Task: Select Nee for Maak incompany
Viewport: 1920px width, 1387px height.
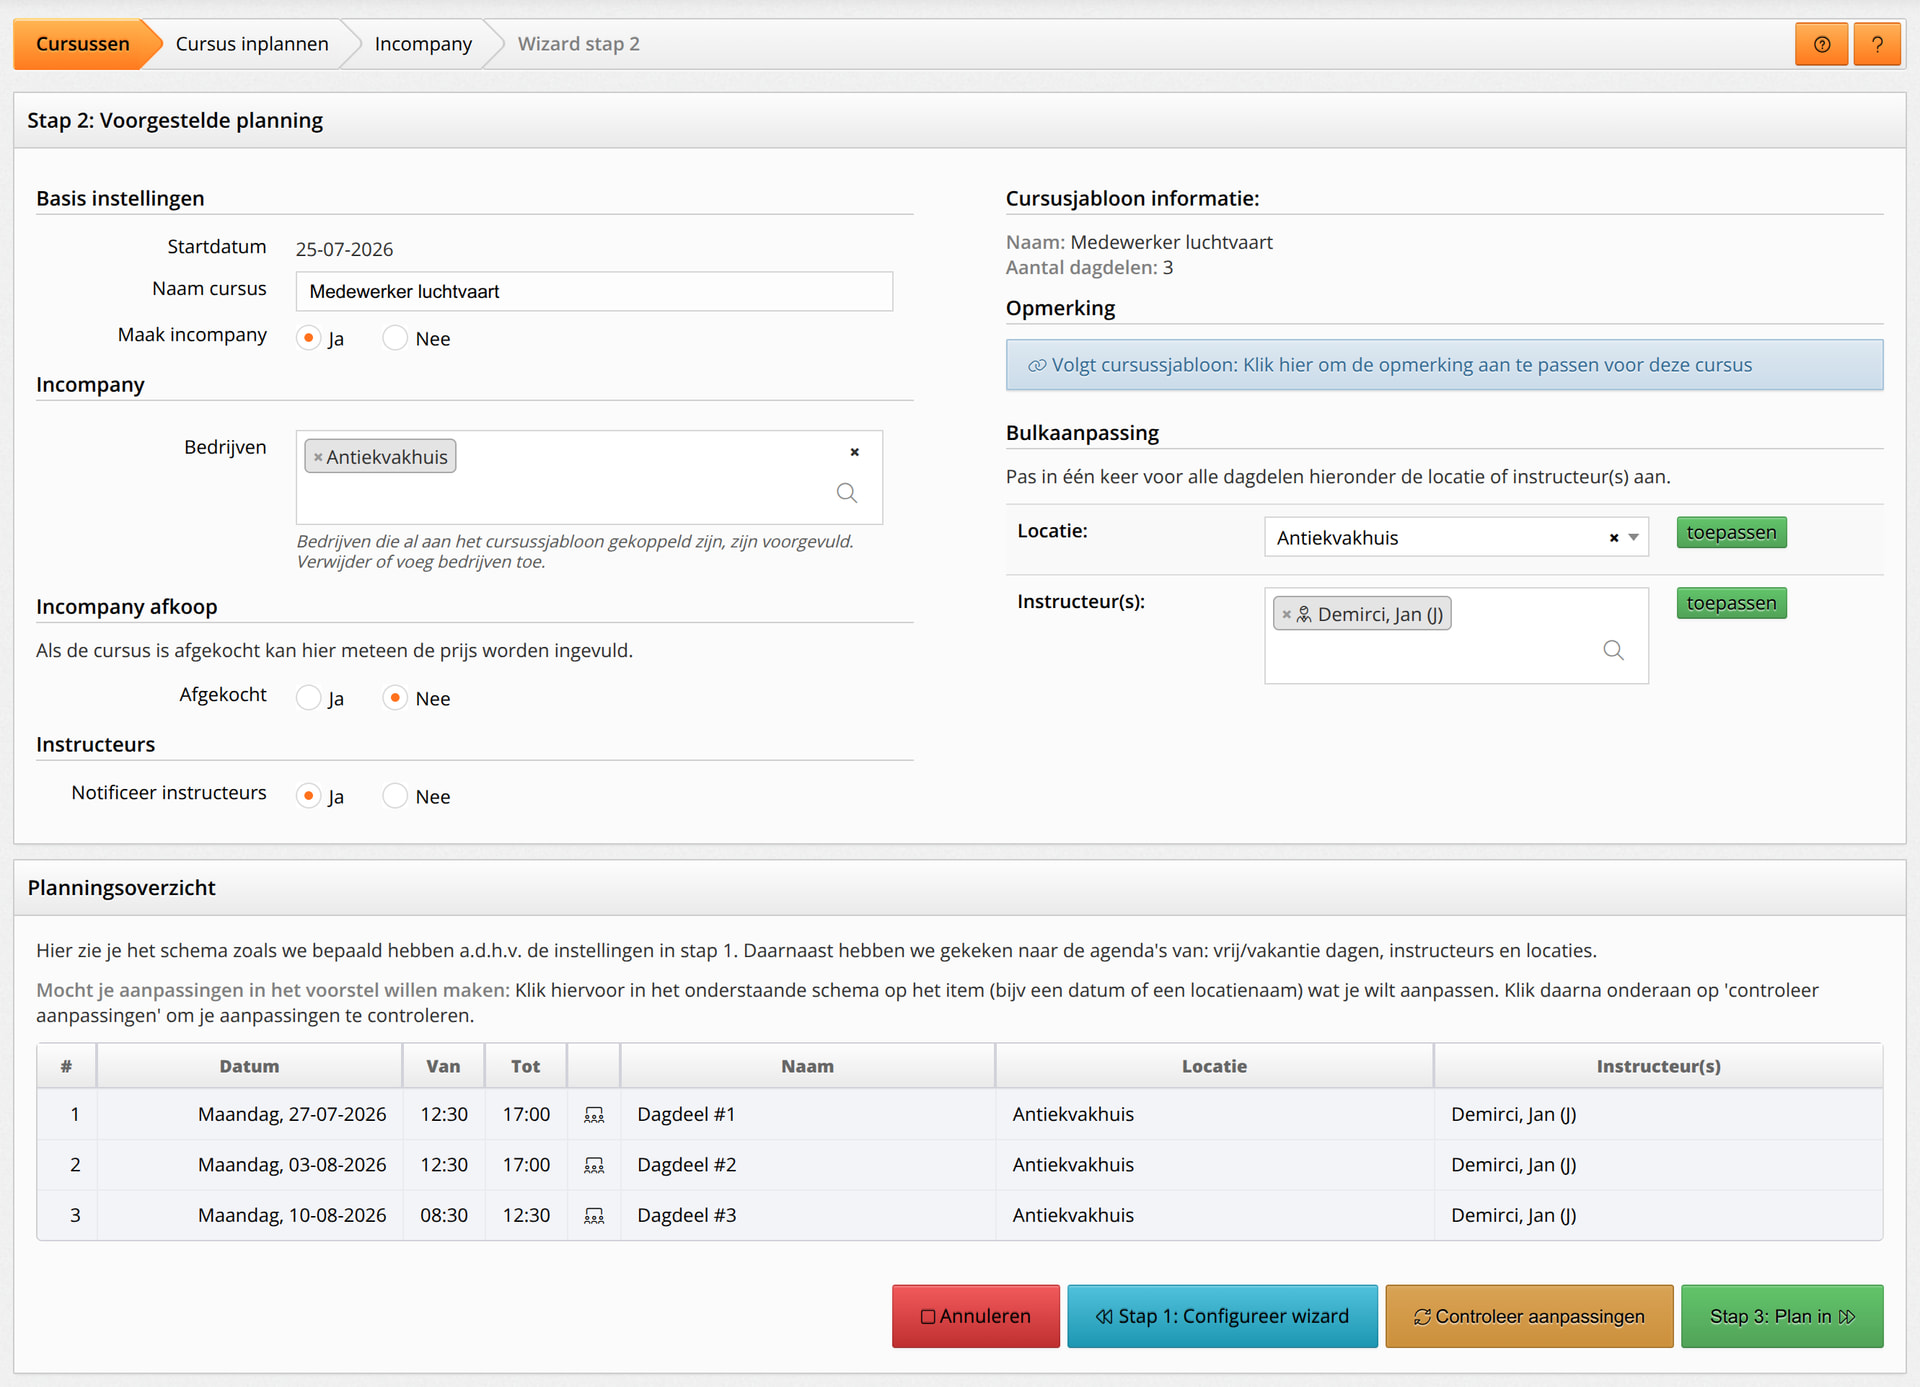Action: 395,338
